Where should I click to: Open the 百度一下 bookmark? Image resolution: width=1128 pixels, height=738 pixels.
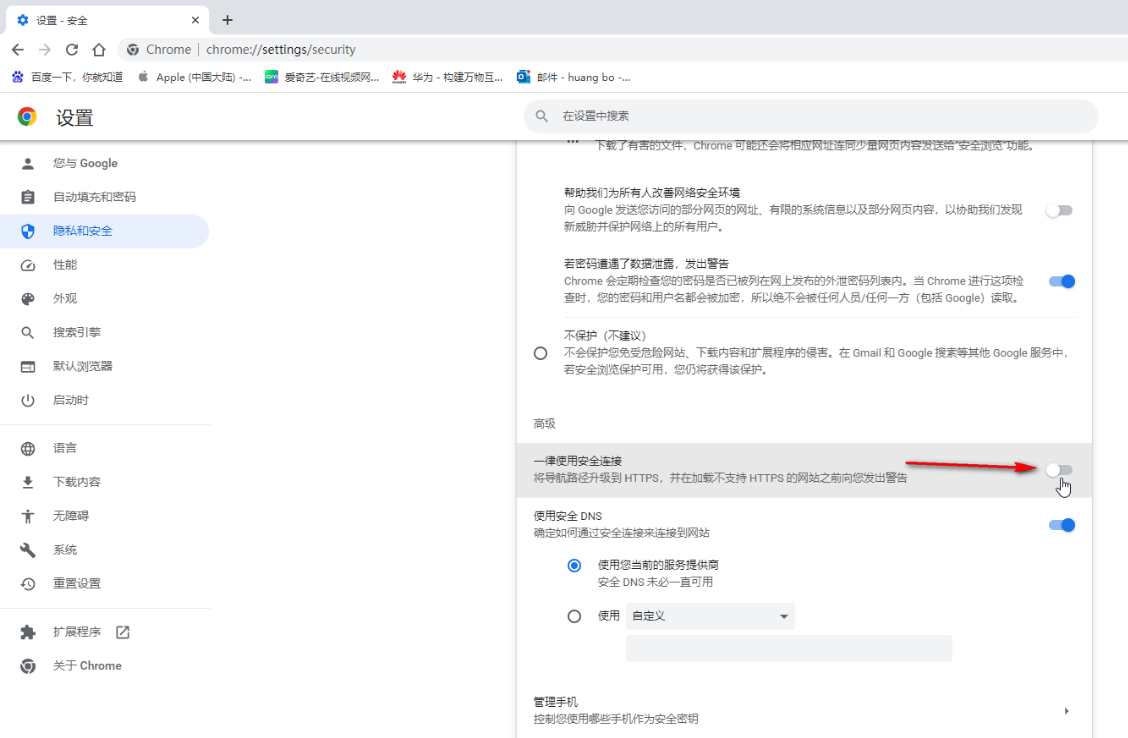pyautogui.click(x=68, y=77)
